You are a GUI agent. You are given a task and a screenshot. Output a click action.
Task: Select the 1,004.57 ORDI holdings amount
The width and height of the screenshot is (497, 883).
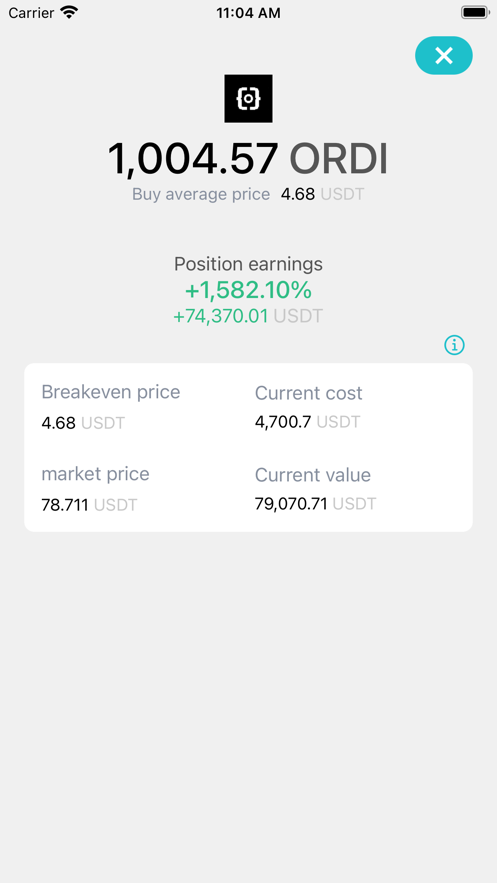click(x=248, y=159)
